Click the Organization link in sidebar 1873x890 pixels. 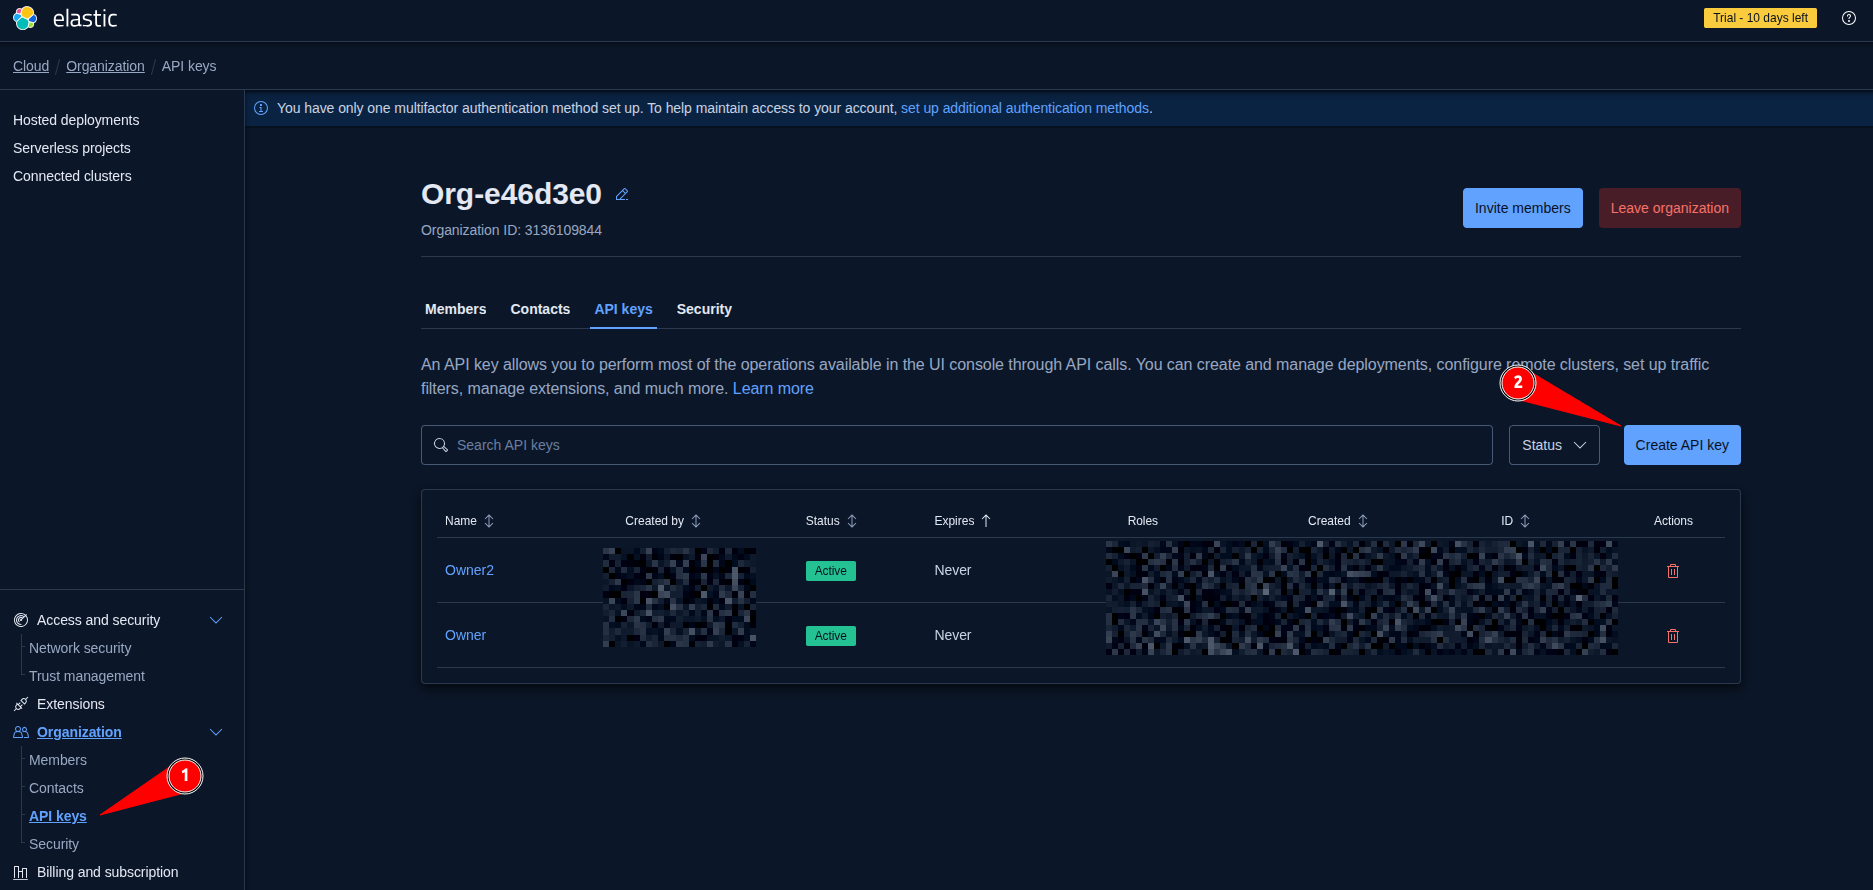pos(79,732)
